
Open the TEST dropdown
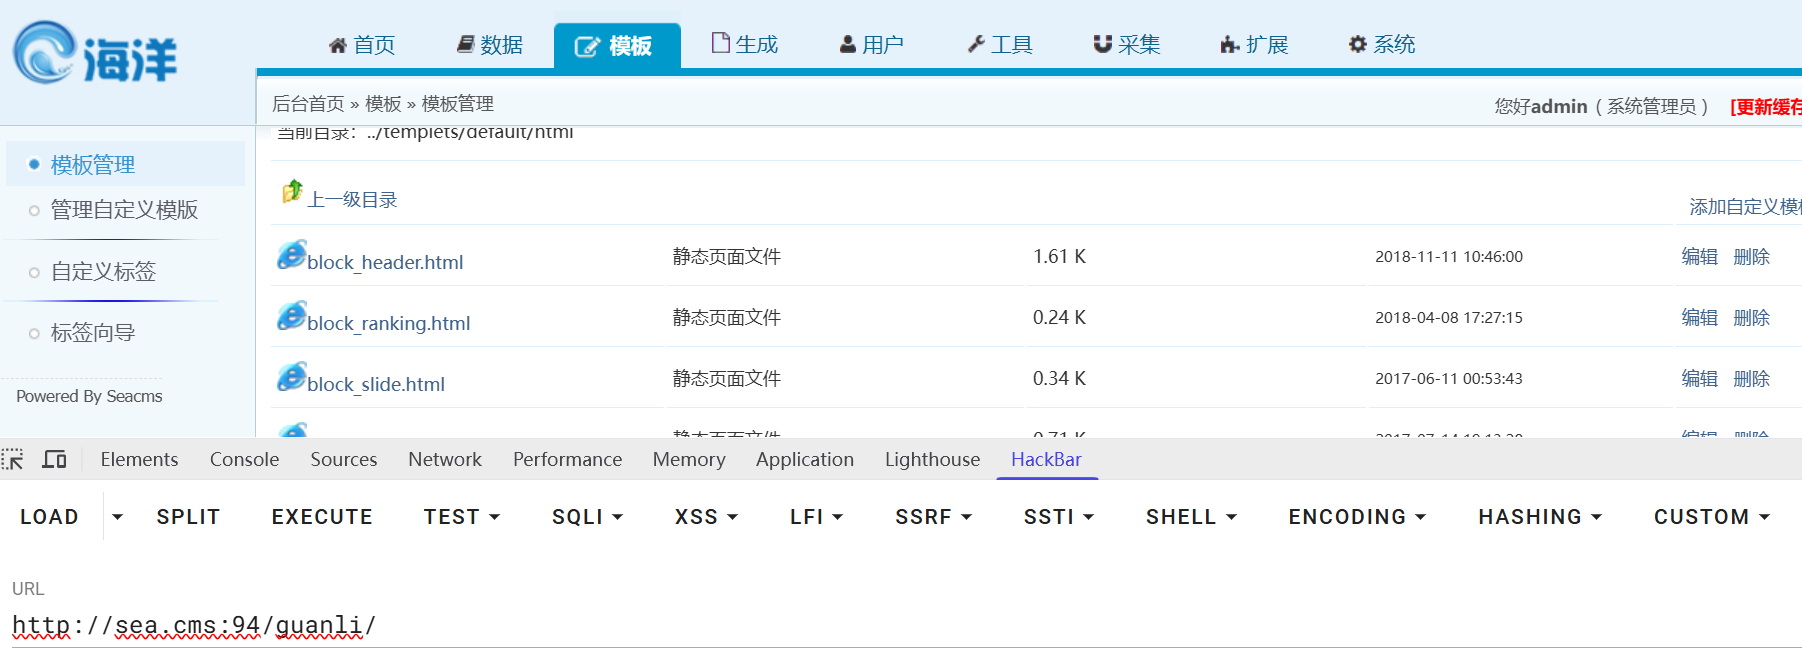tap(461, 517)
